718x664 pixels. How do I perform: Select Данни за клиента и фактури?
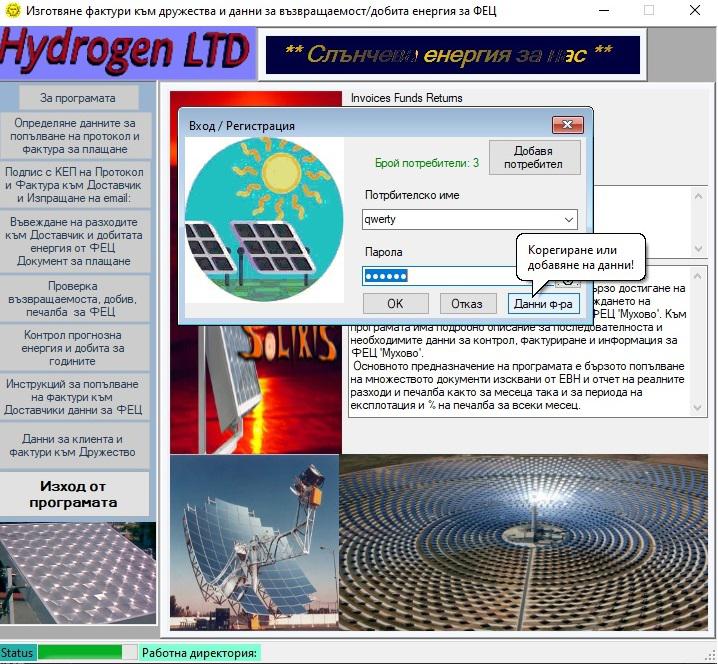click(x=76, y=446)
